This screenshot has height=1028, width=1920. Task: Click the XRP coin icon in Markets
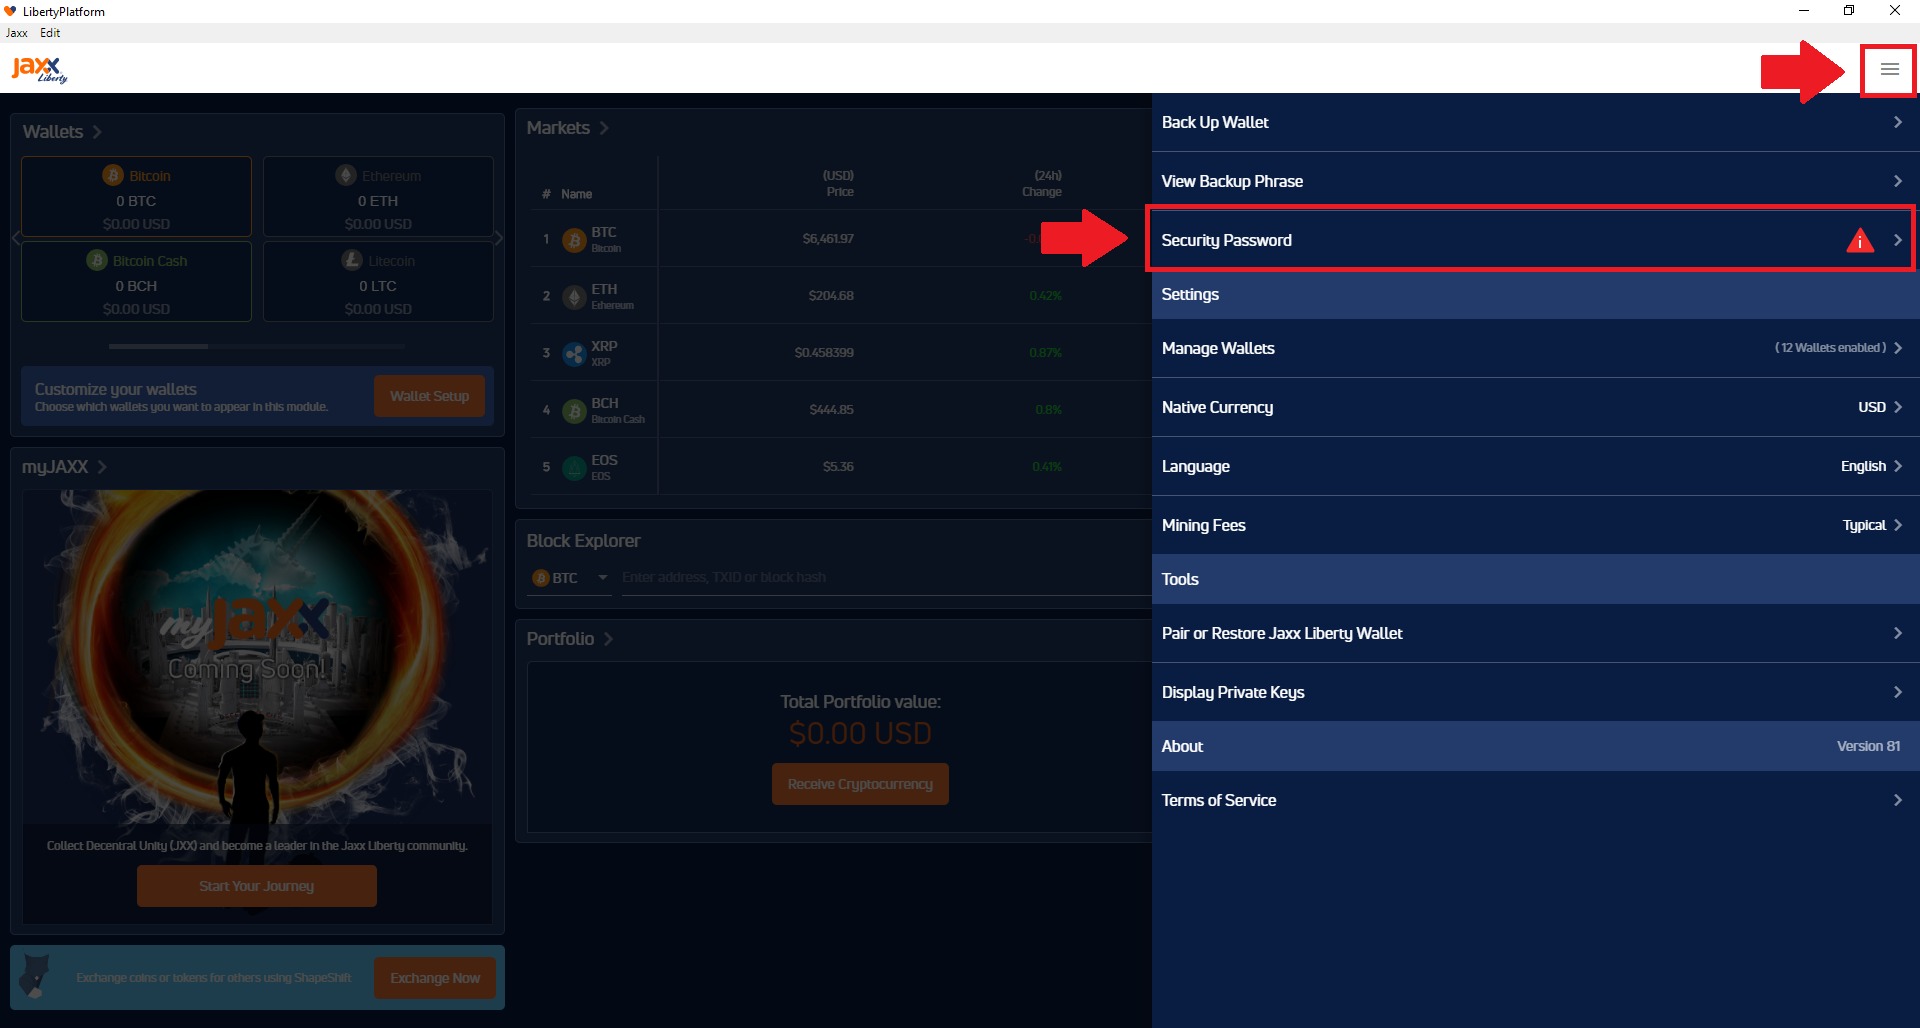[574, 354]
